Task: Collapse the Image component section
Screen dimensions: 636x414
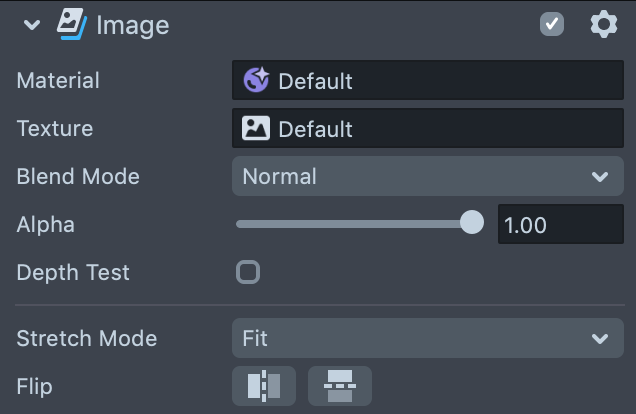Action: click(32, 26)
